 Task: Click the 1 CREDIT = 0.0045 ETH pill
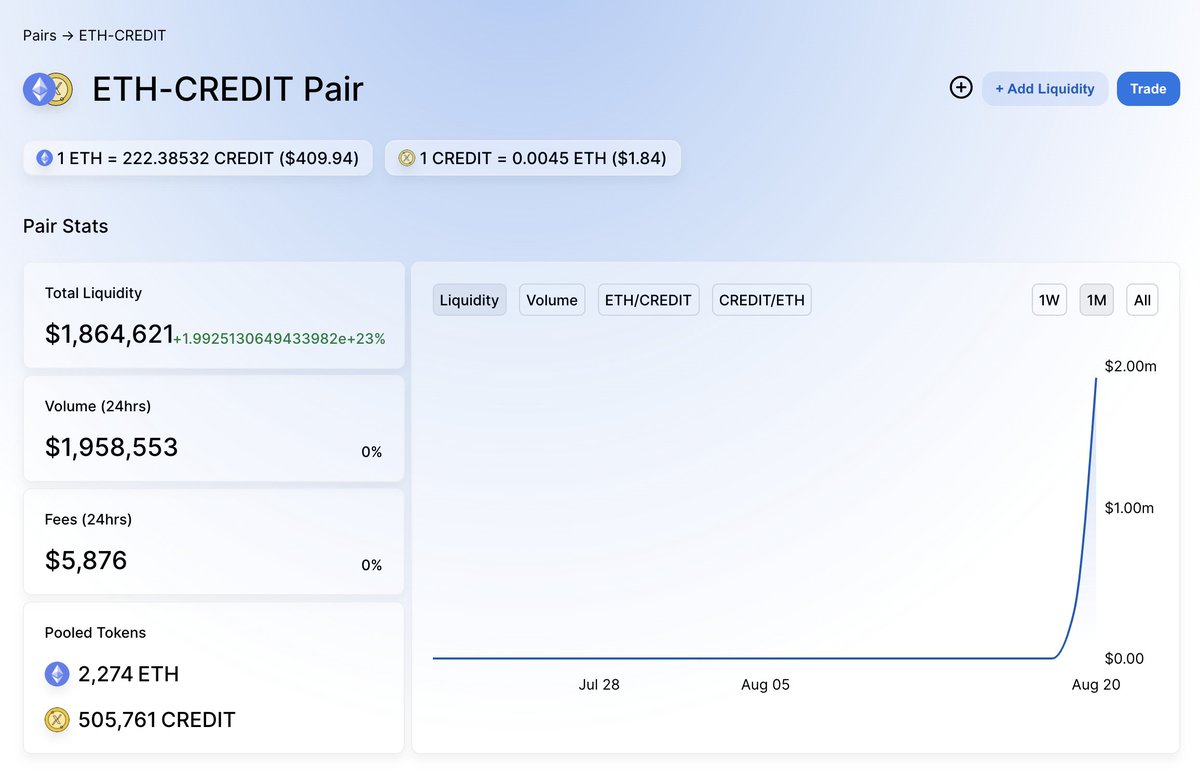pyautogui.click(x=533, y=158)
